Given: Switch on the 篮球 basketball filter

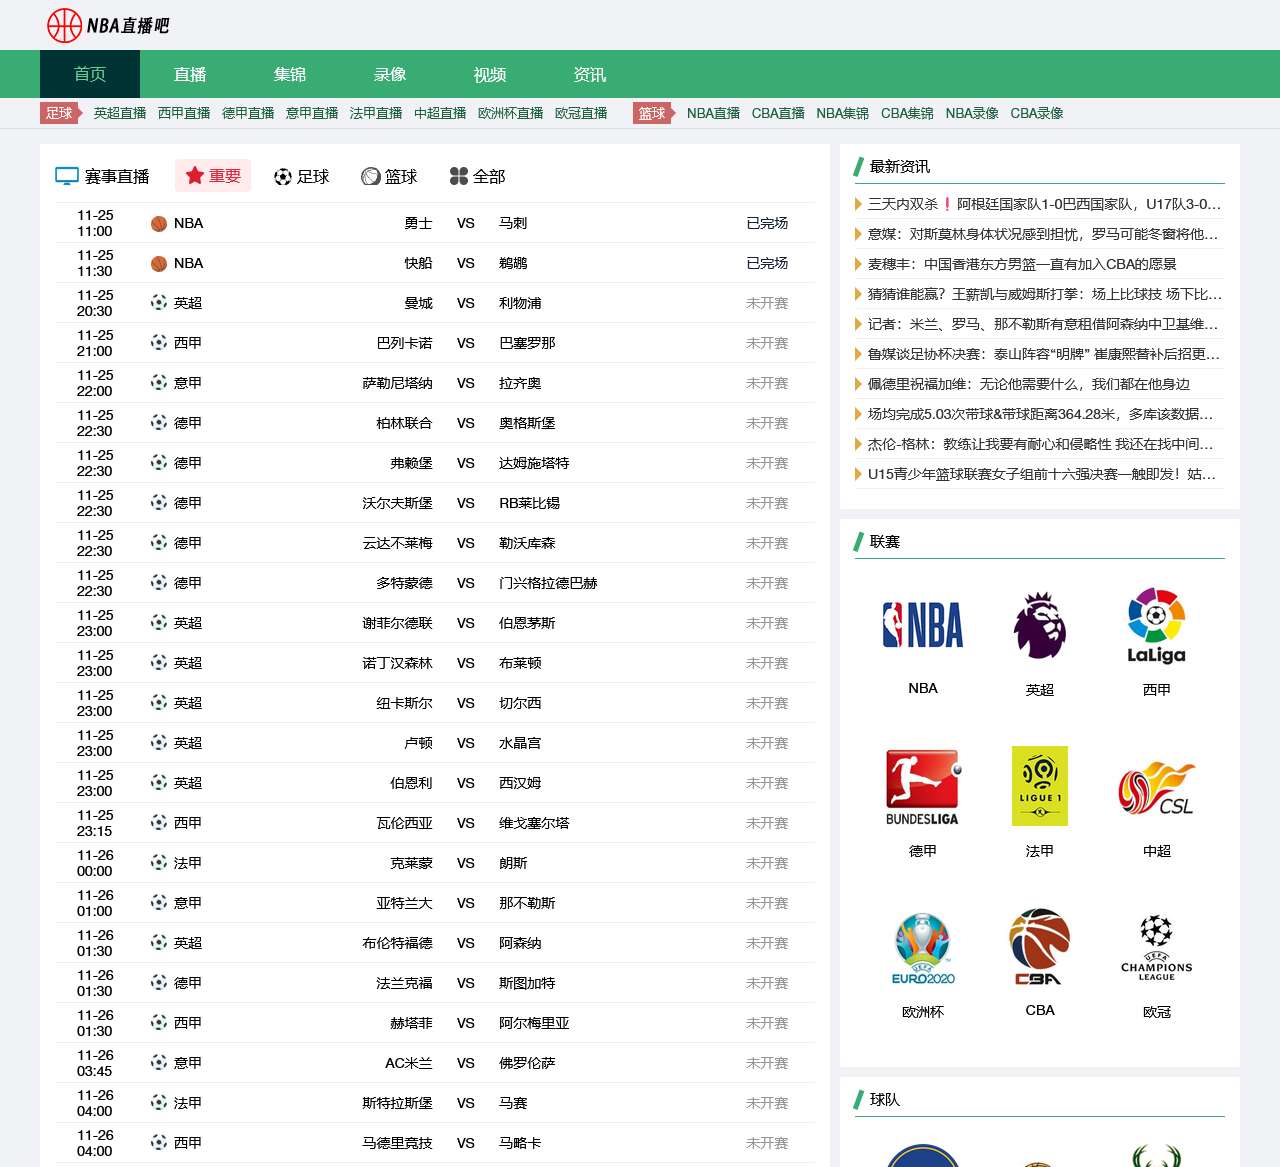Looking at the screenshot, I should (x=389, y=176).
